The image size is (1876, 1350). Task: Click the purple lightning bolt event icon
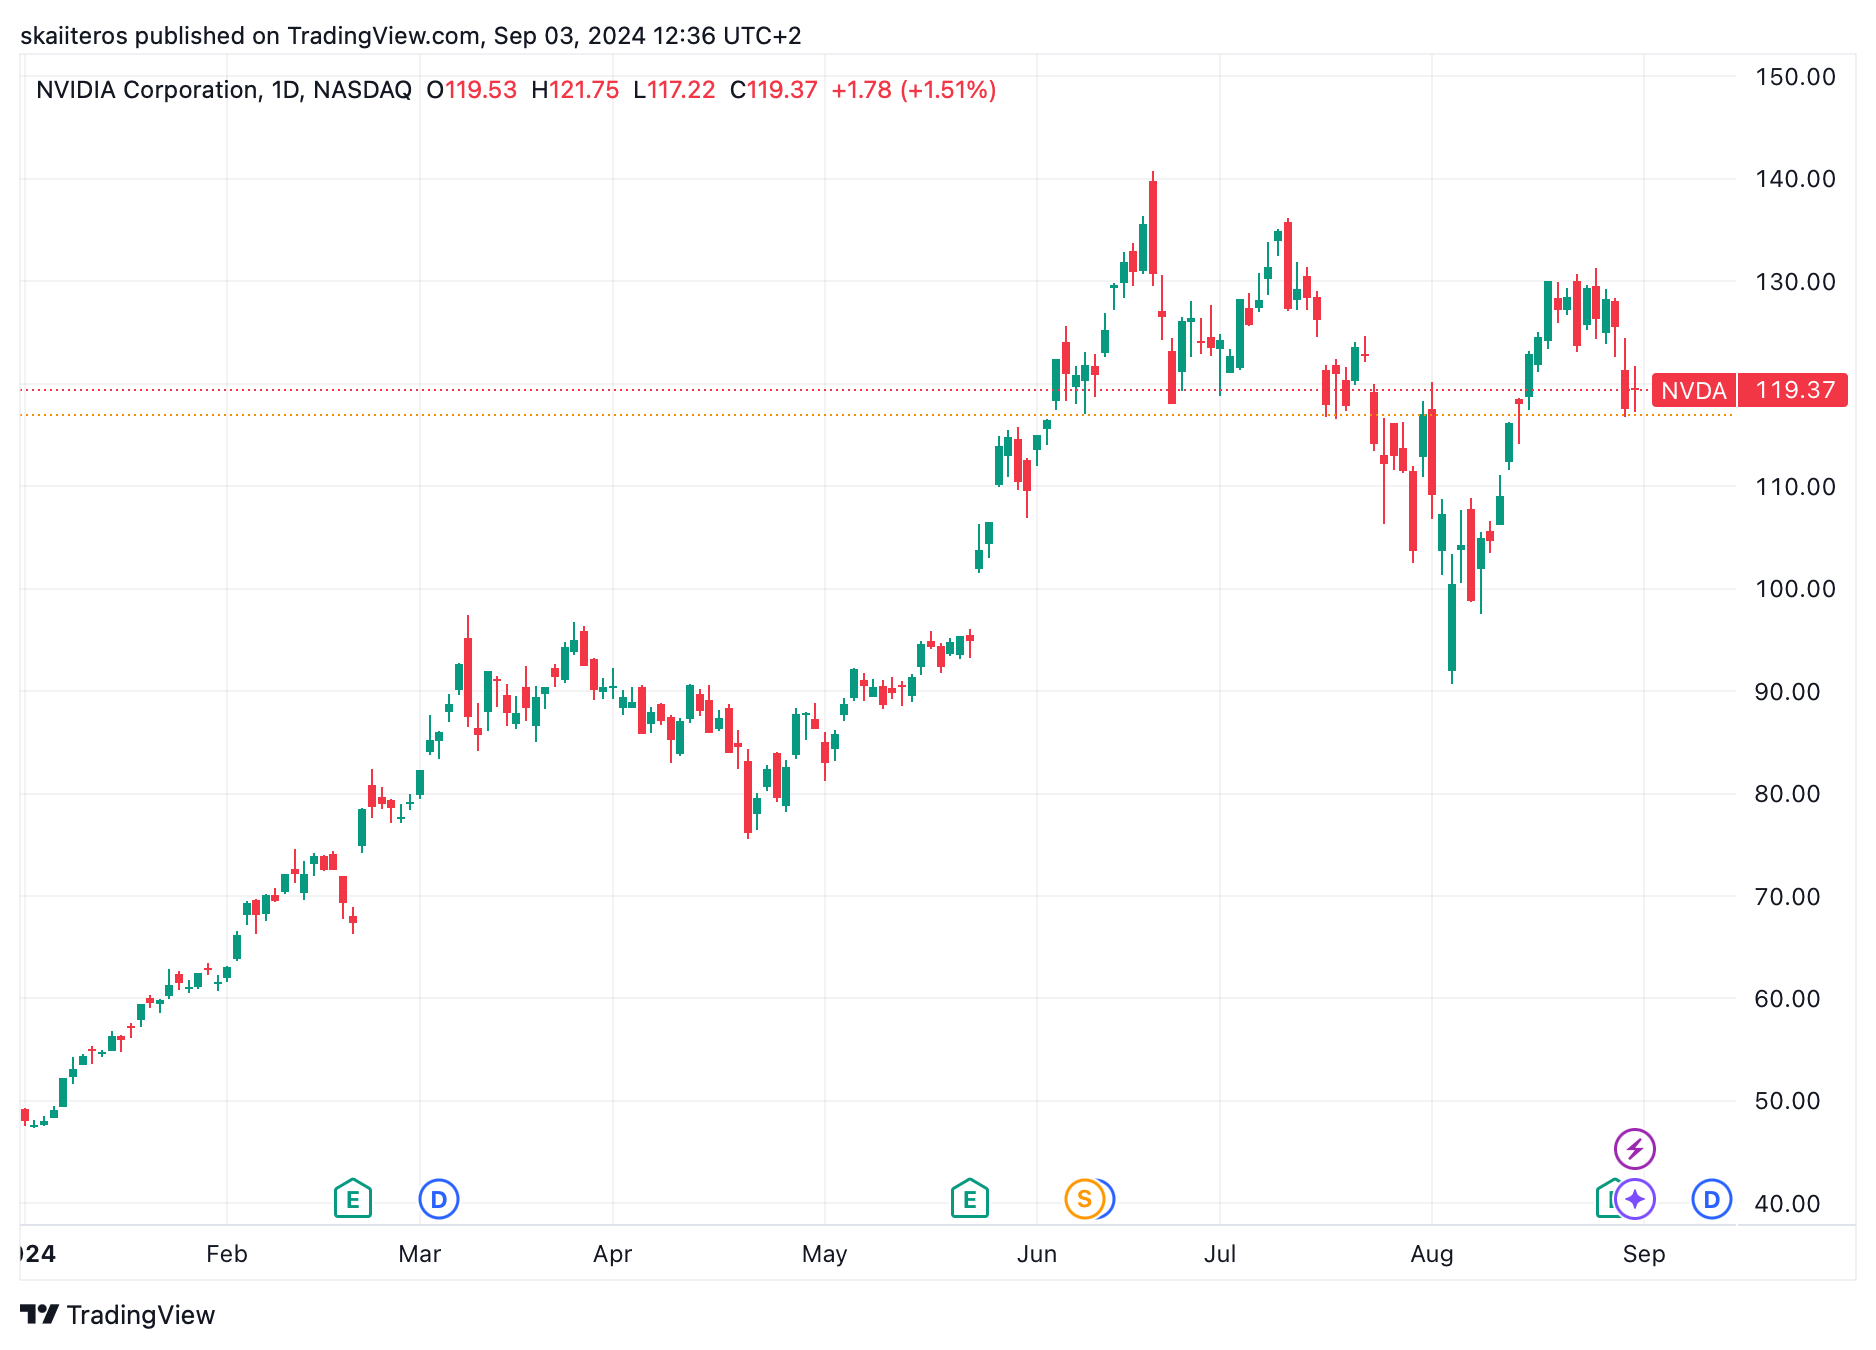(x=1635, y=1149)
